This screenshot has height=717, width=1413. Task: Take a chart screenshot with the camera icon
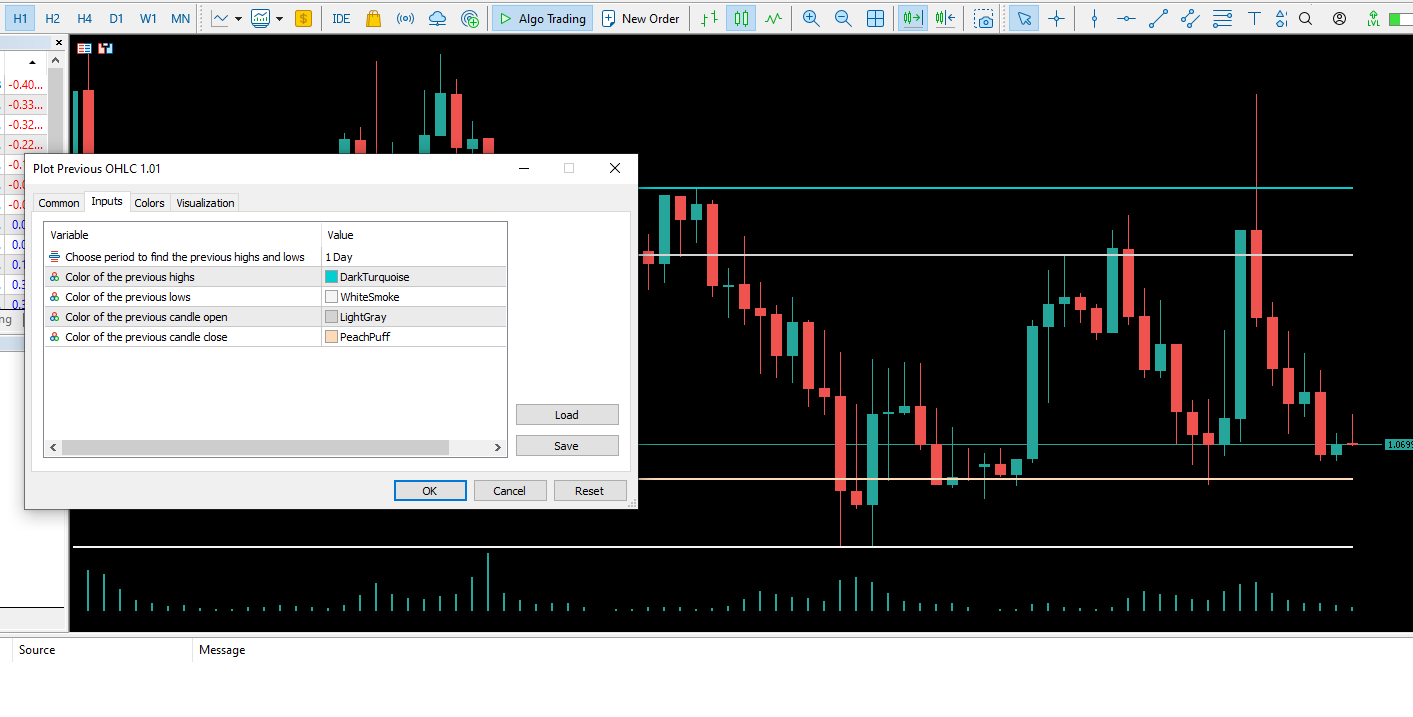(984, 17)
